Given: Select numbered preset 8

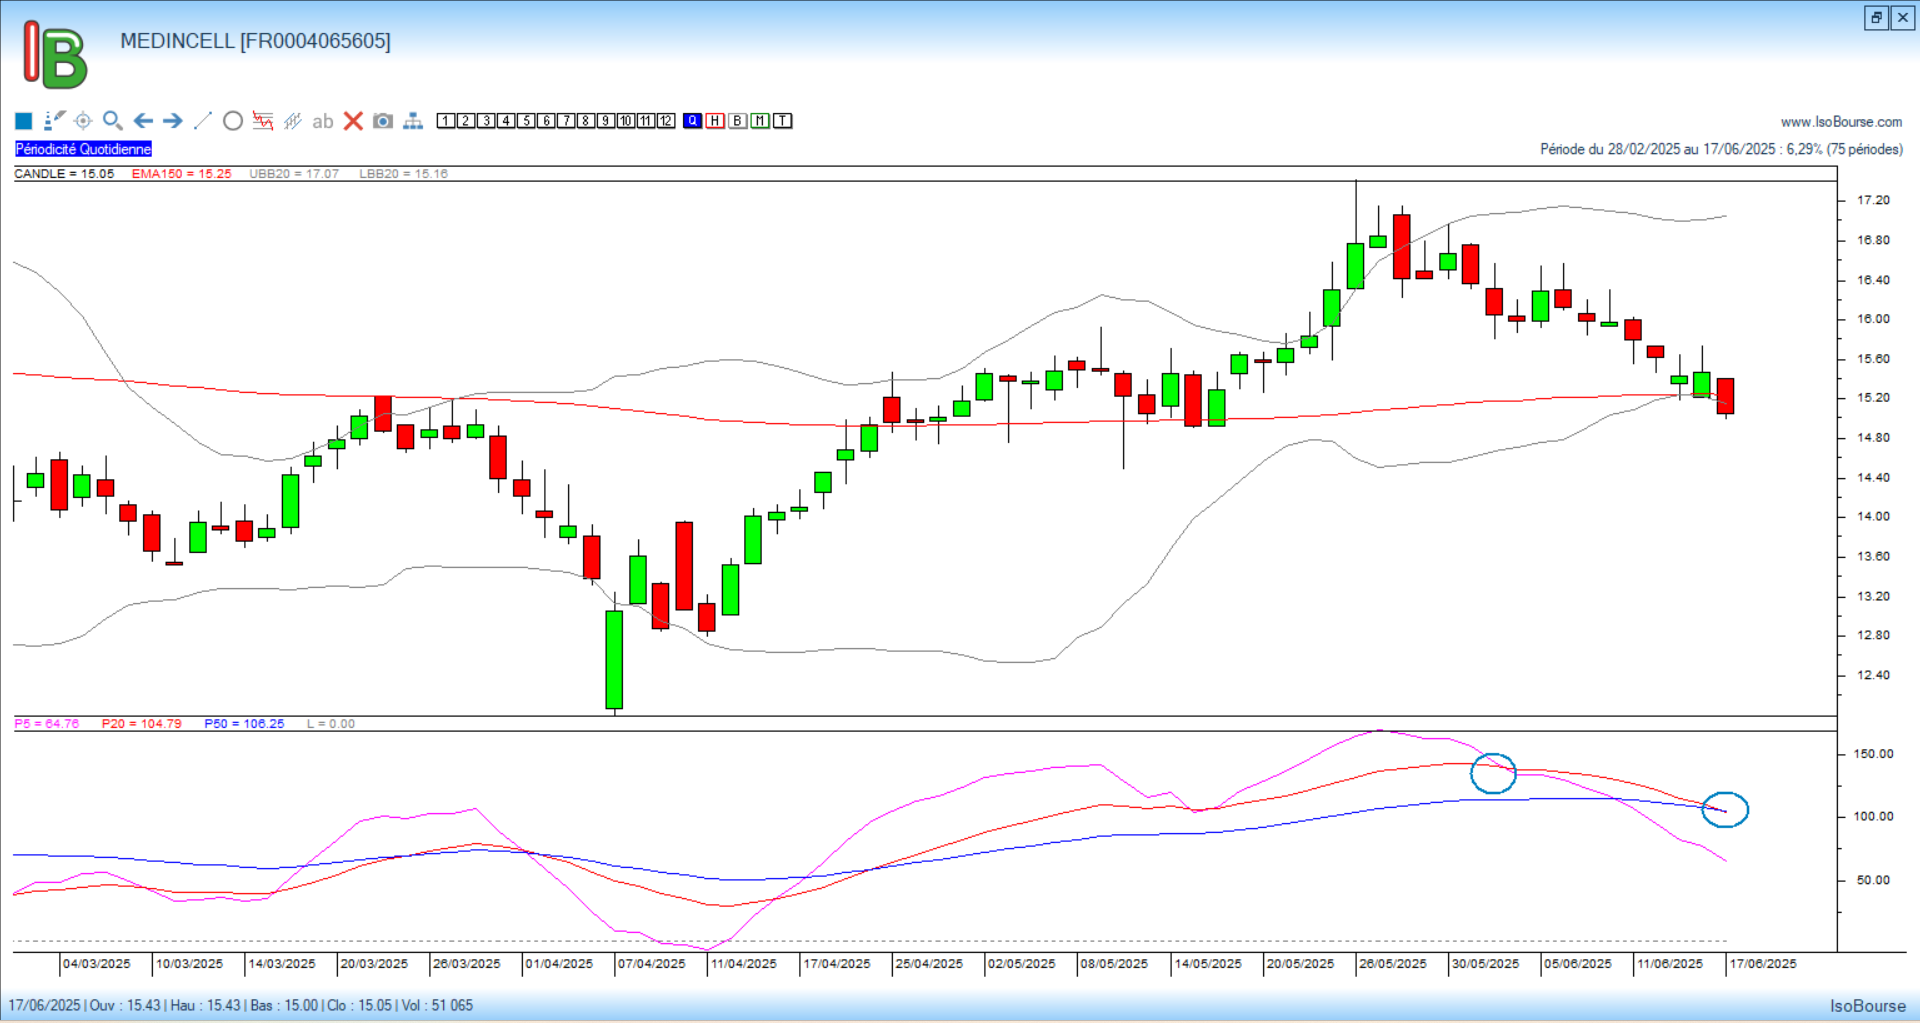Looking at the screenshot, I should click(x=586, y=121).
